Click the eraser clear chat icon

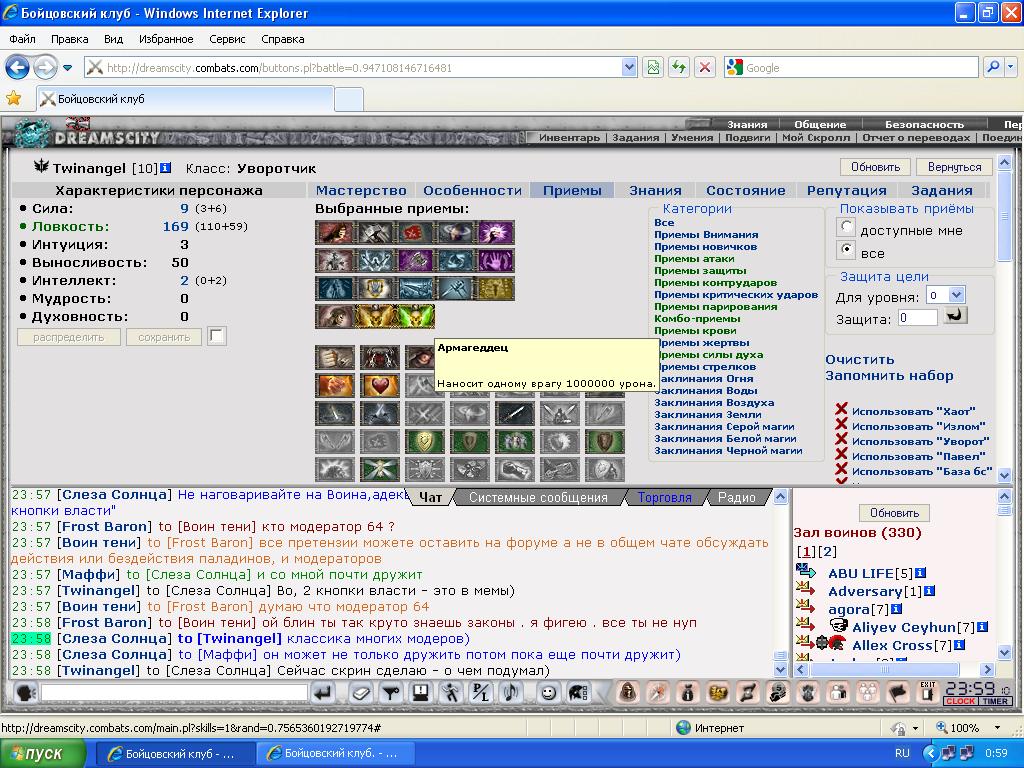pyautogui.click(x=360, y=692)
